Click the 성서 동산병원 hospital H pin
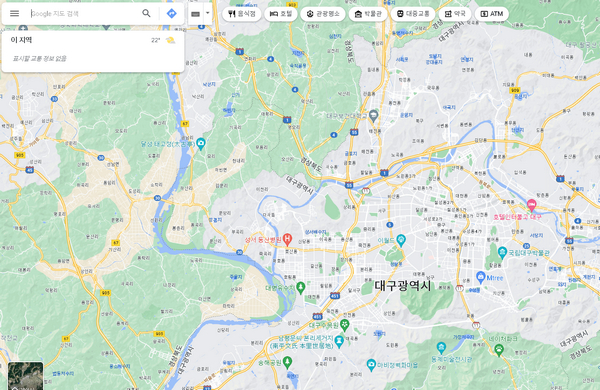The width and height of the screenshot is (600, 390). point(287,239)
